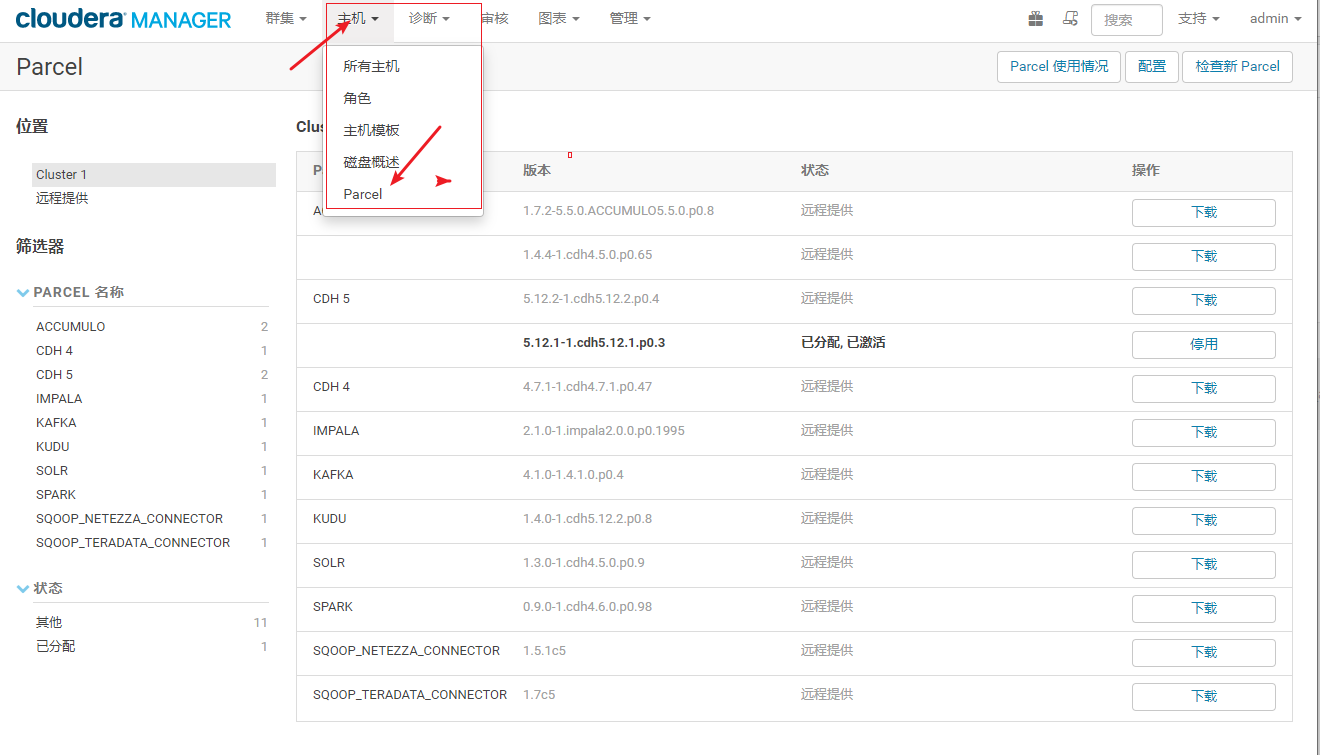Filter by SOLR in sidebar
Image resolution: width=1320 pixels, height=755 pixels.
(x=52, y=470)
